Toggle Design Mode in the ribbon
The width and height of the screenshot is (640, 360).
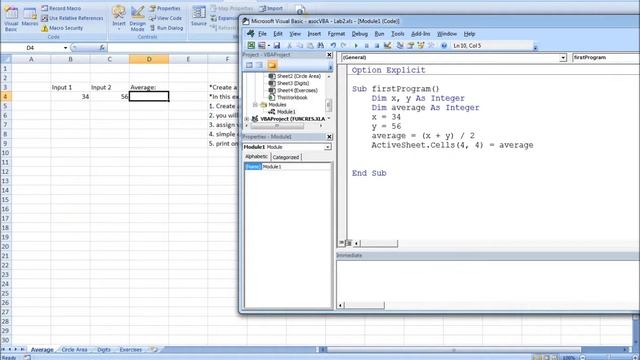pyautogui.click(x=138, y=19)
